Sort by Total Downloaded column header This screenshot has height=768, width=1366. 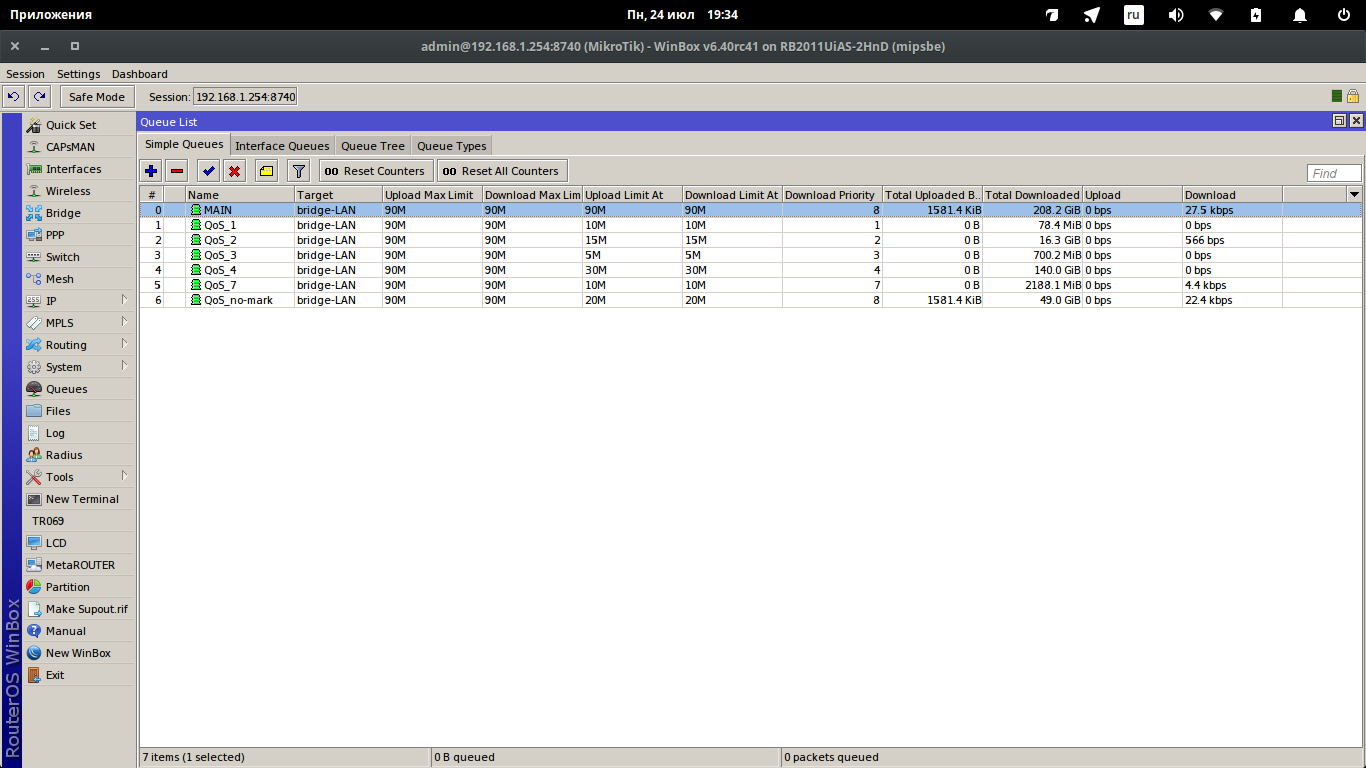click(1032, 194)
